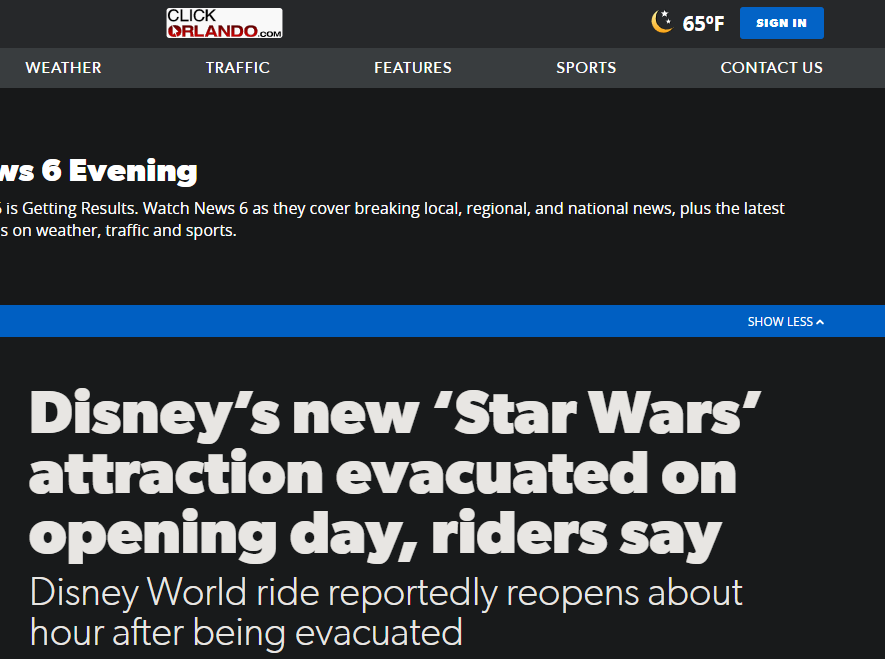Click 'on weather, traffic and sports' text line

click(118, 231)
